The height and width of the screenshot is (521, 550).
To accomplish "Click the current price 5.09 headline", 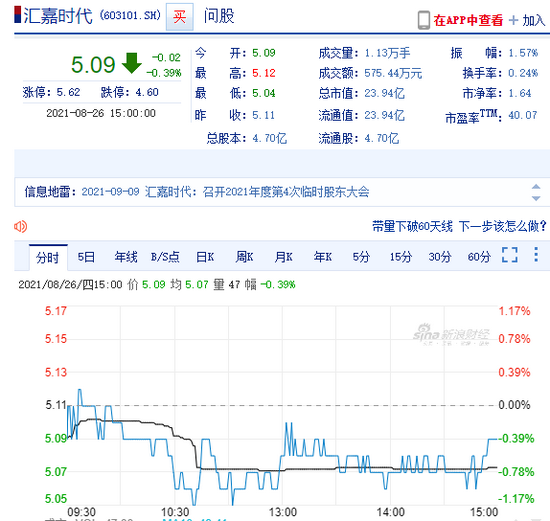I will (x=93, y=65).
